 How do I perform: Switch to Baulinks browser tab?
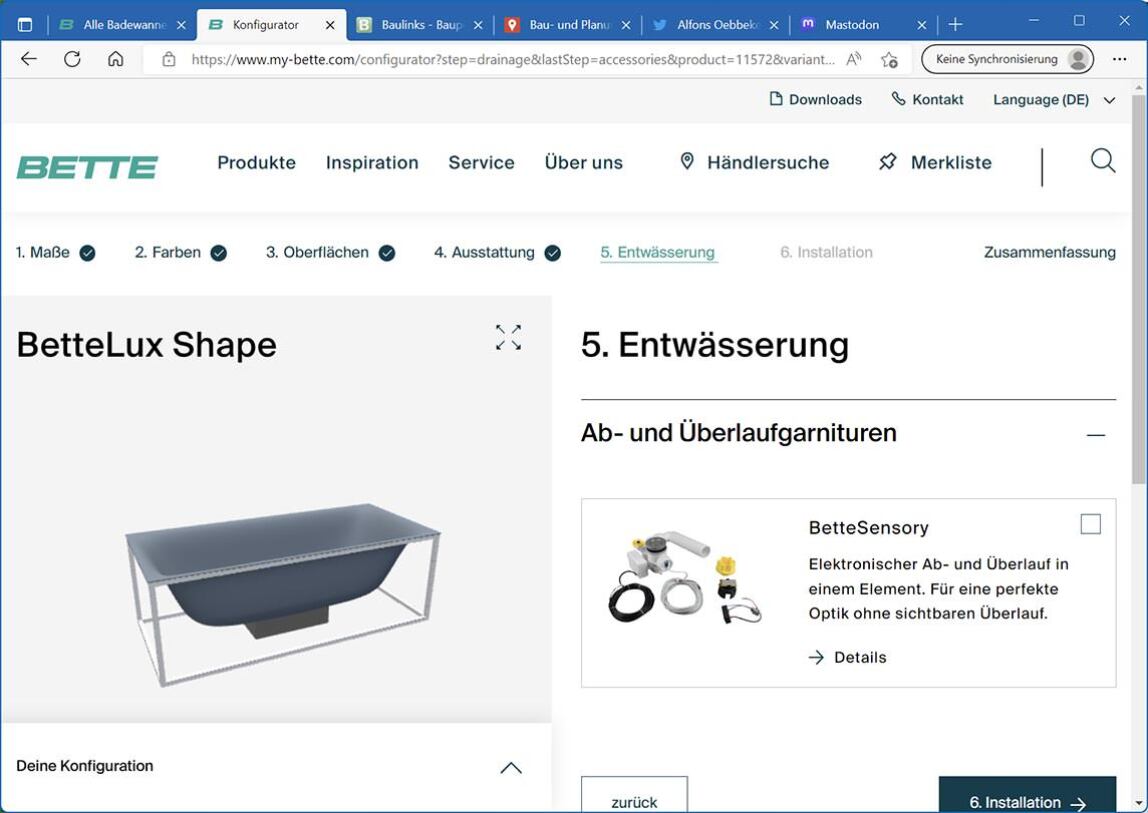(x=419, y=25)
